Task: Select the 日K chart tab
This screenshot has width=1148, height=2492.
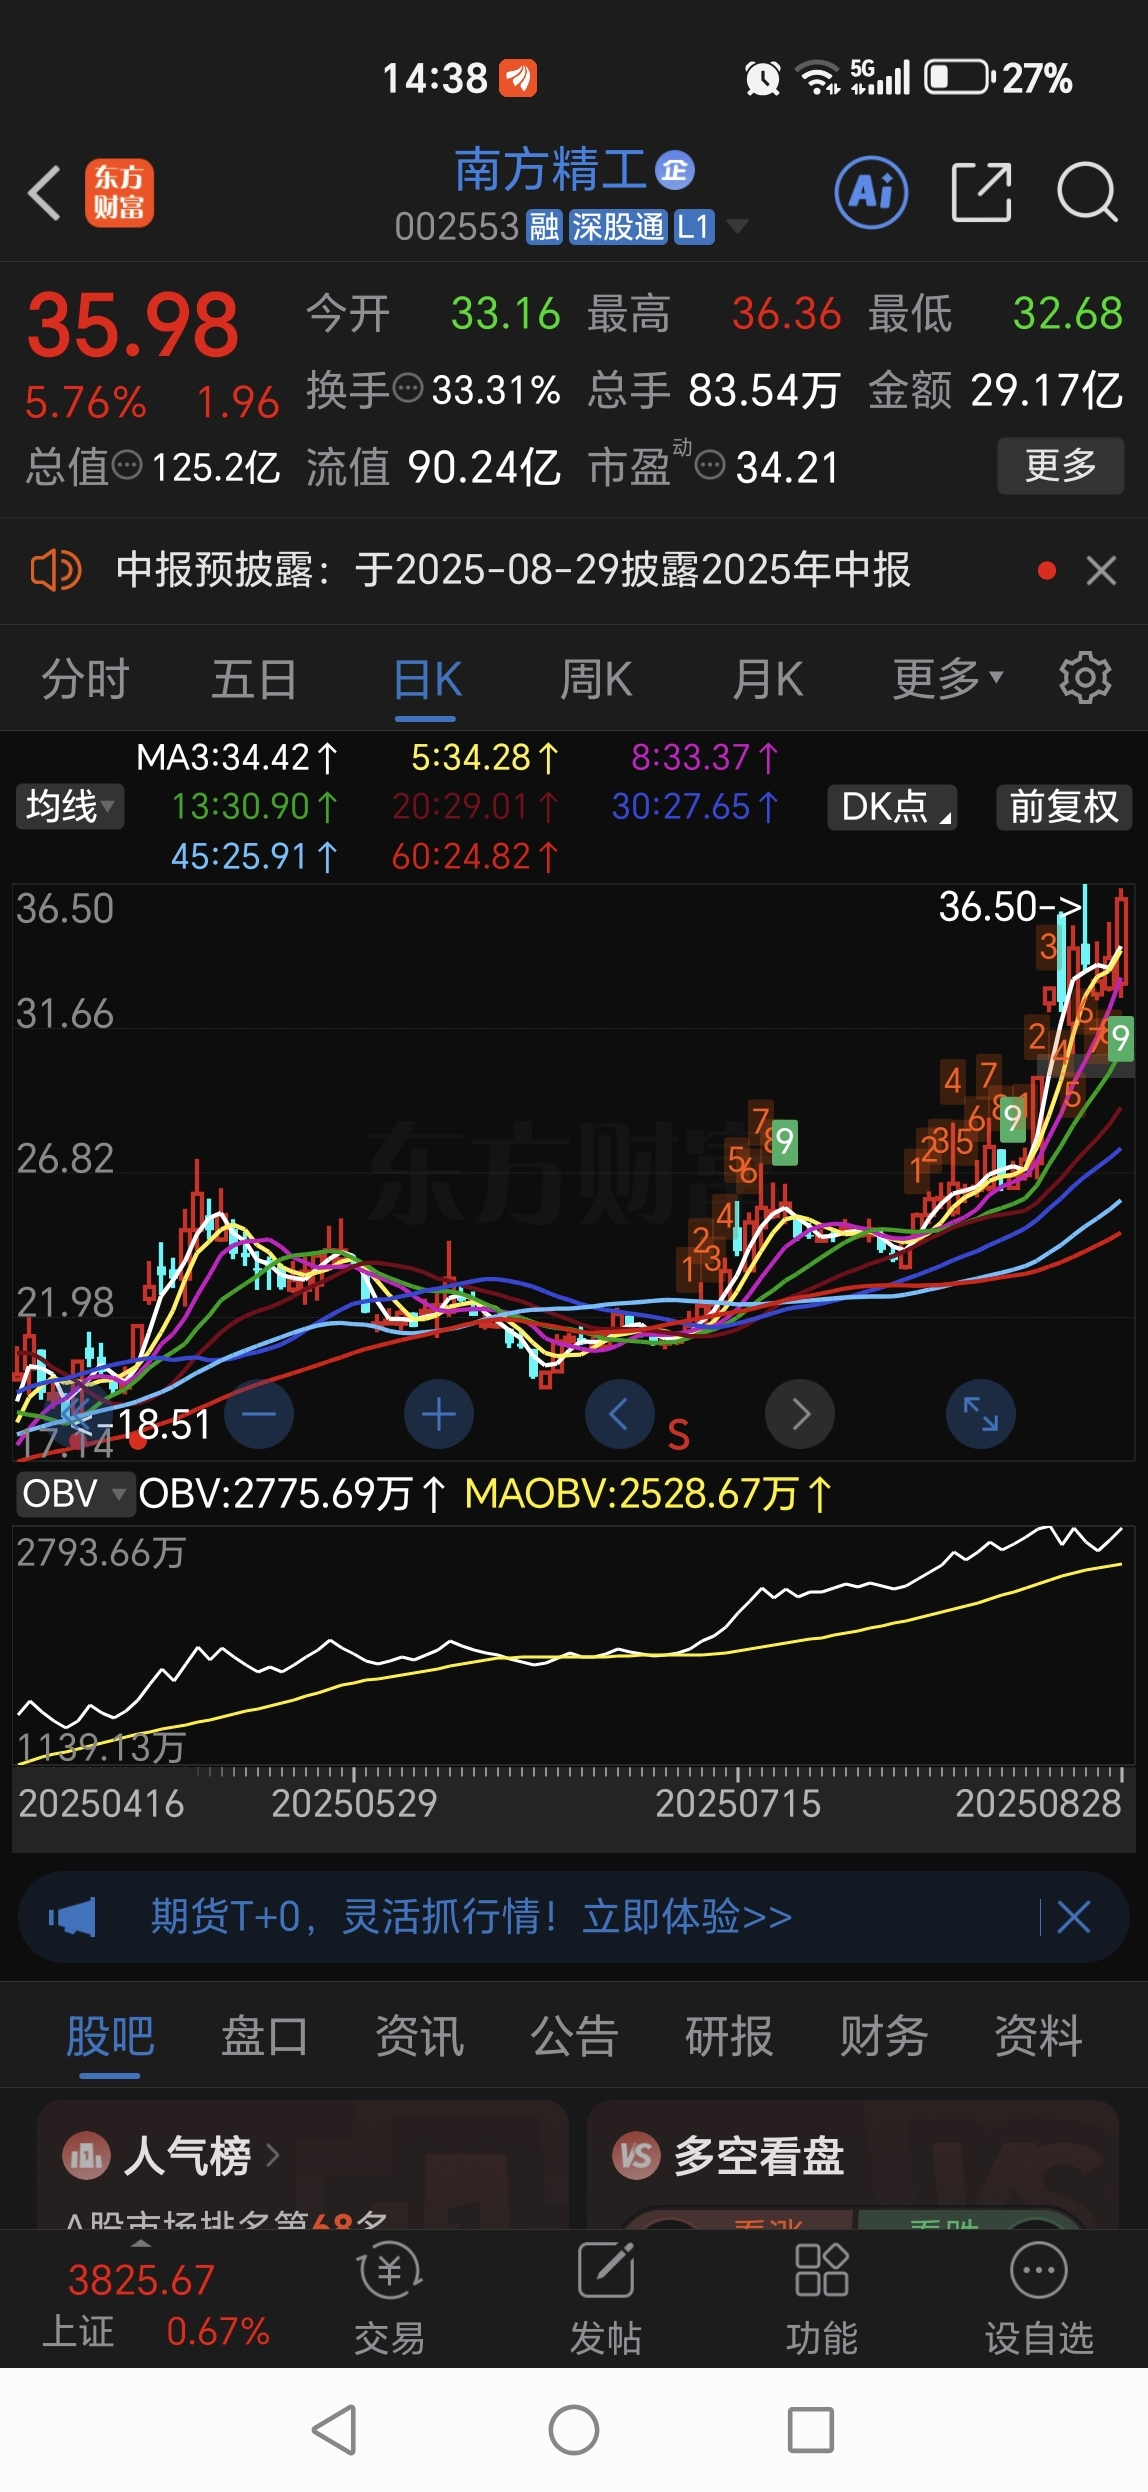Action: [427, 680]
